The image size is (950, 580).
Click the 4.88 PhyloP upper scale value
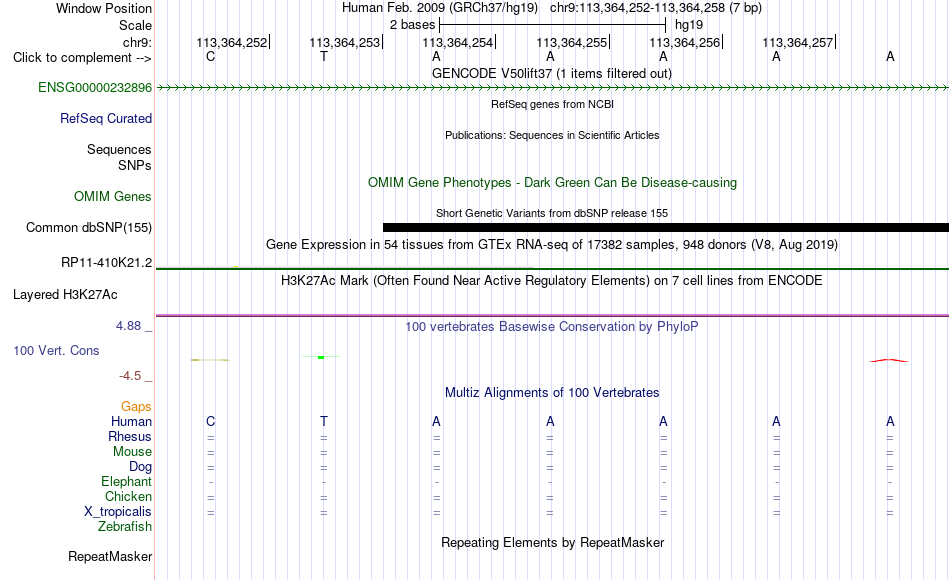click(128, 325)
